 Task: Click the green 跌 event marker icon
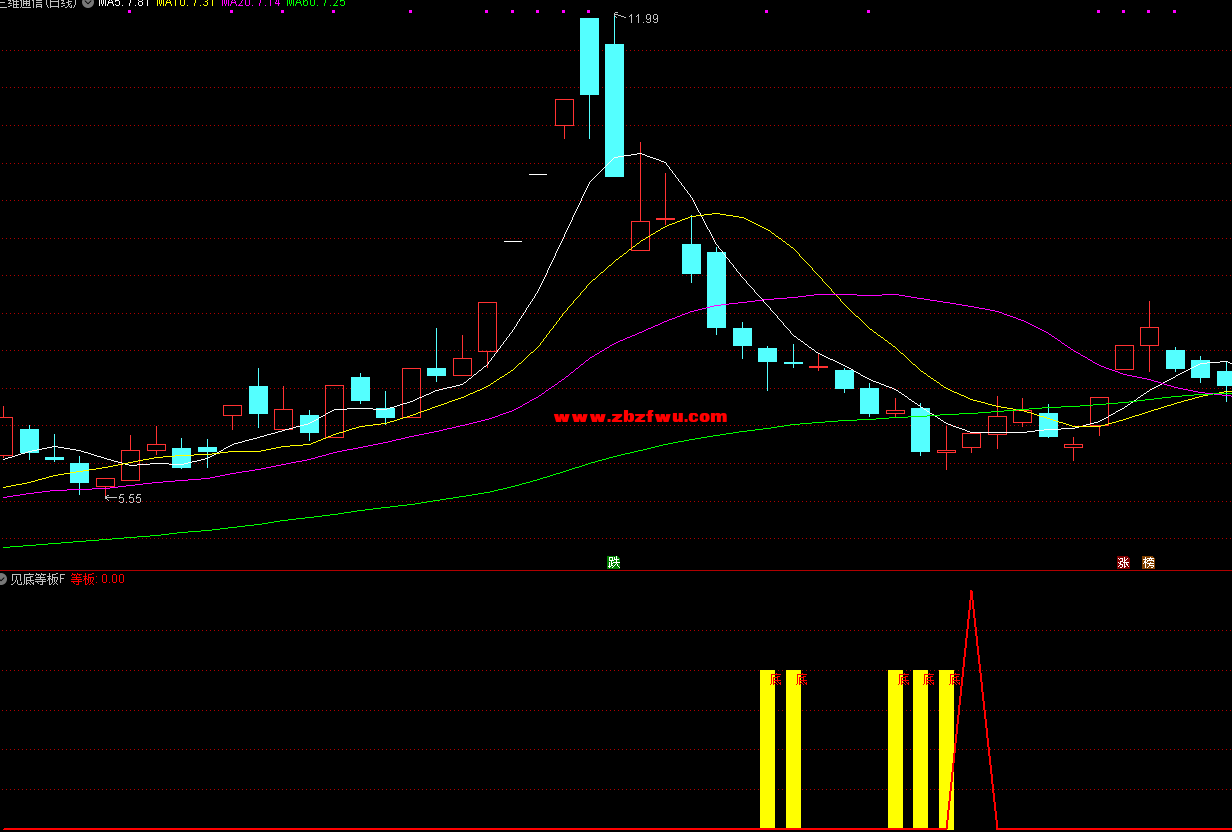click(x=614, y=562)
